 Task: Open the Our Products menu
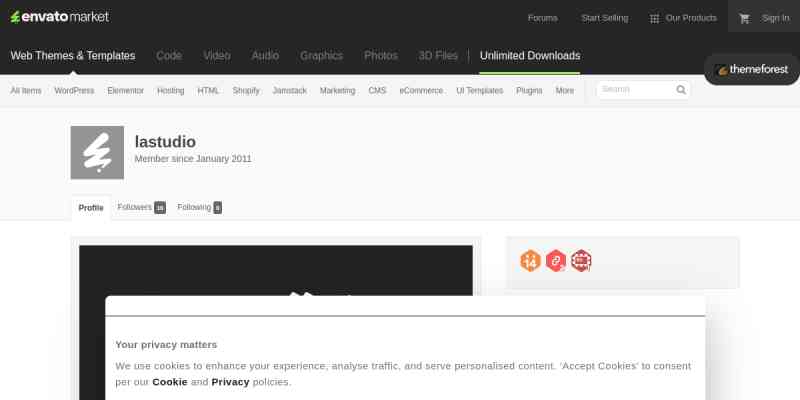click(x=691, y=18)
